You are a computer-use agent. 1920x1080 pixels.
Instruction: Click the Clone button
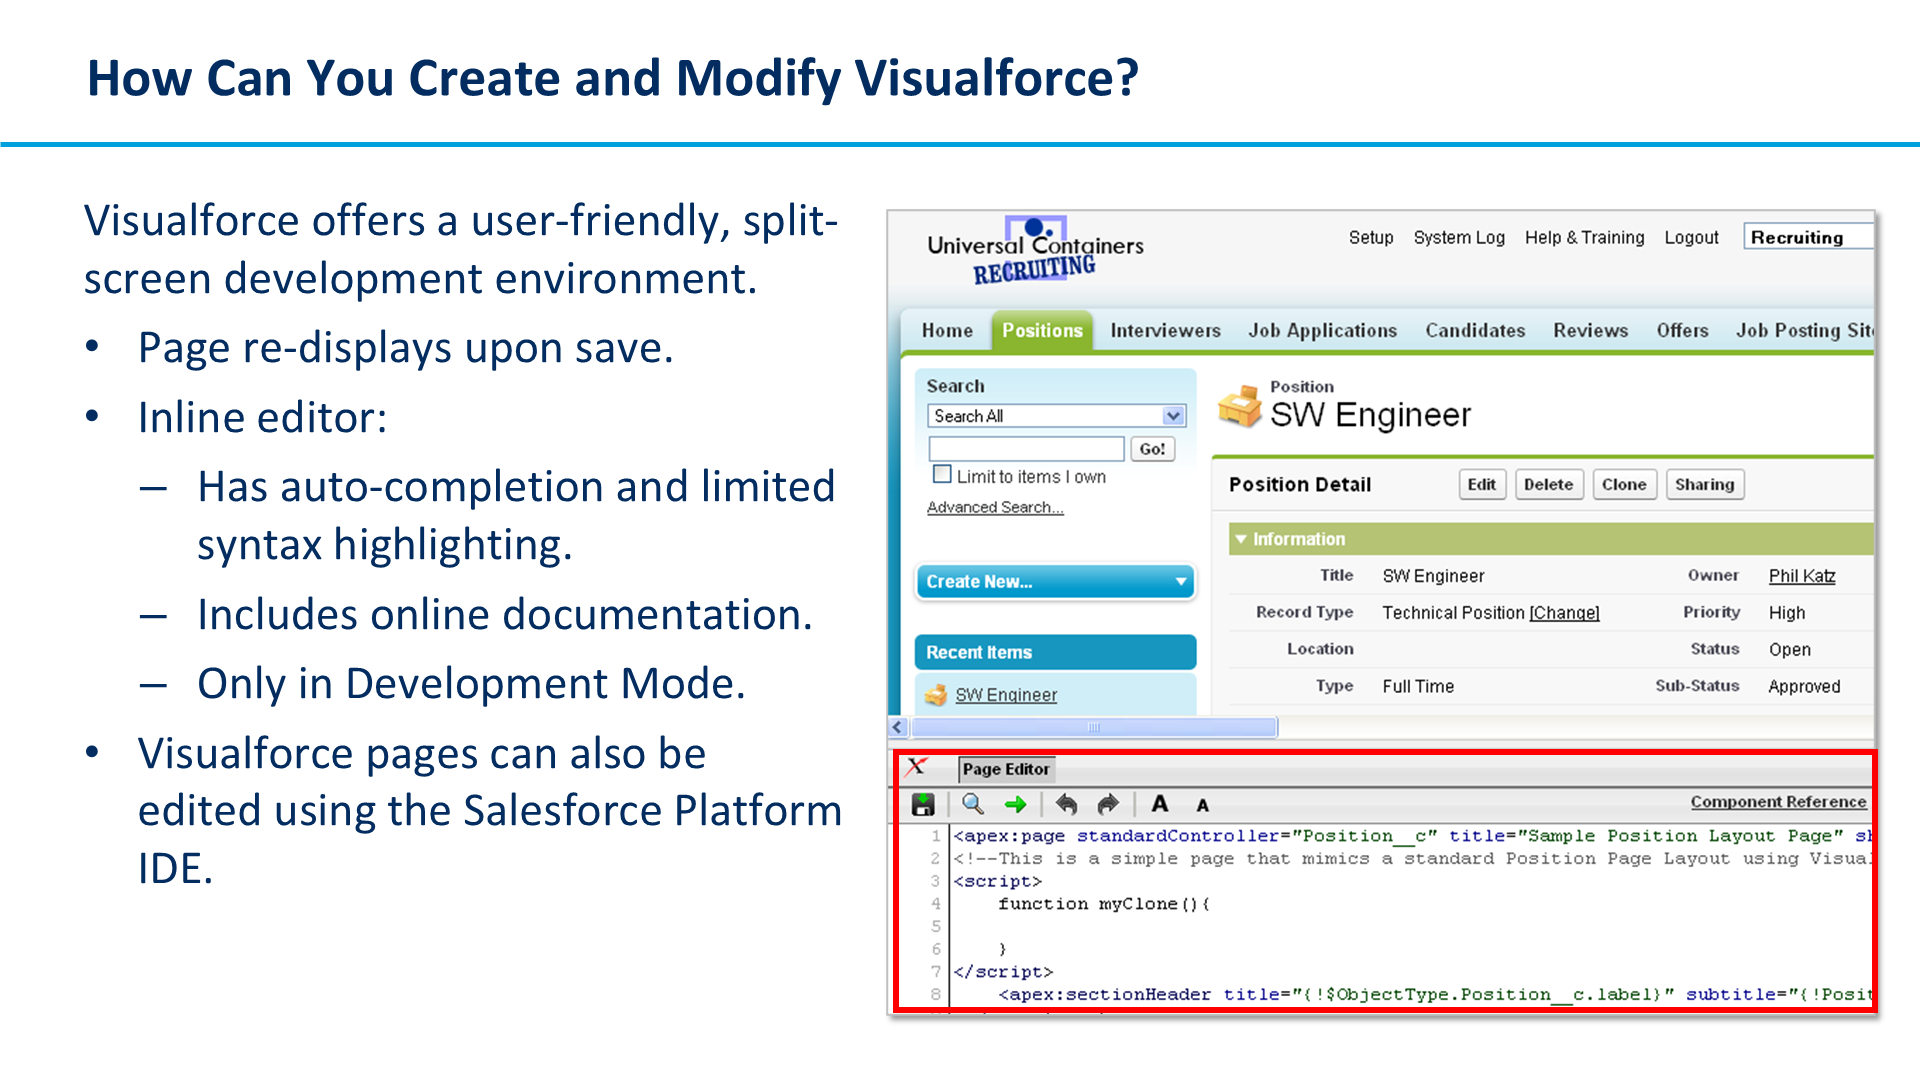(x=1624, y=484)
